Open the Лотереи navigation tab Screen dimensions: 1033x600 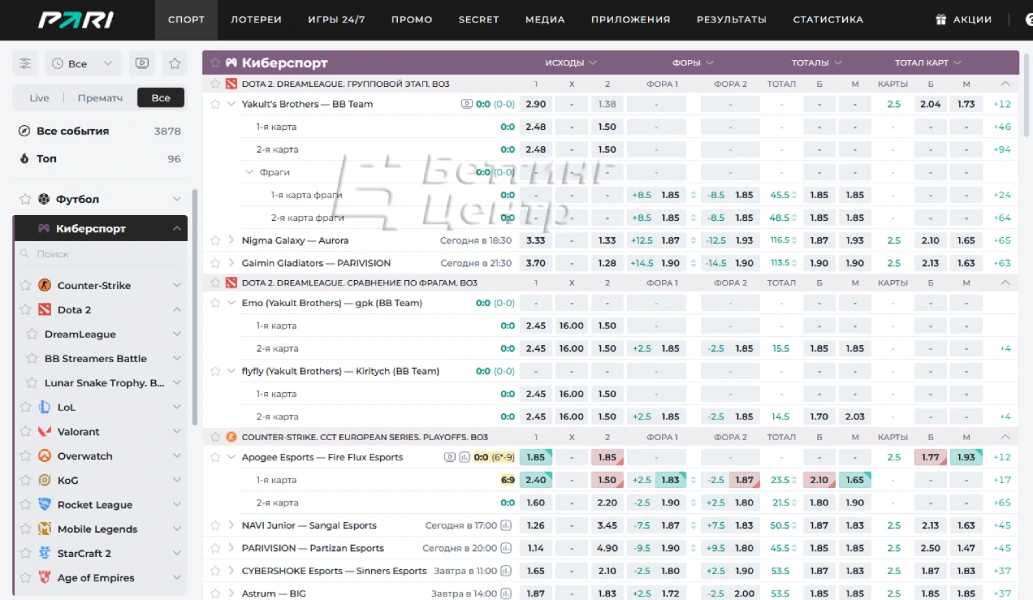pos(256,20)
